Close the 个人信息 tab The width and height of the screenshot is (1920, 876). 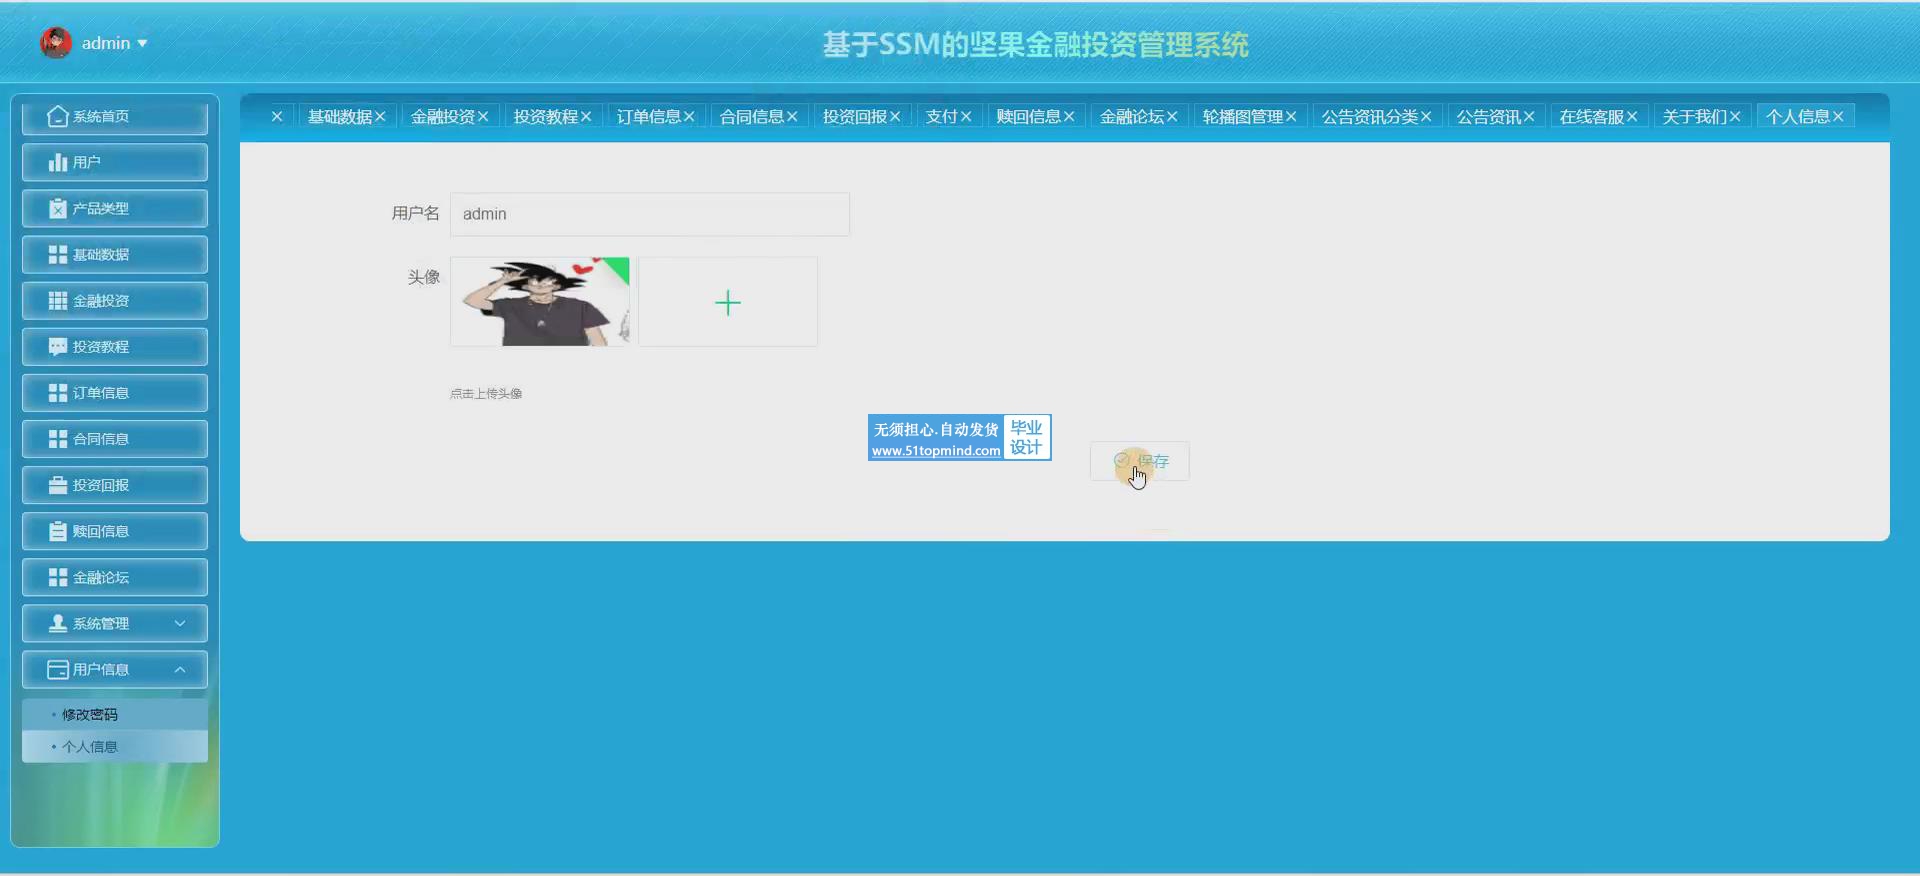point(1838,117)
